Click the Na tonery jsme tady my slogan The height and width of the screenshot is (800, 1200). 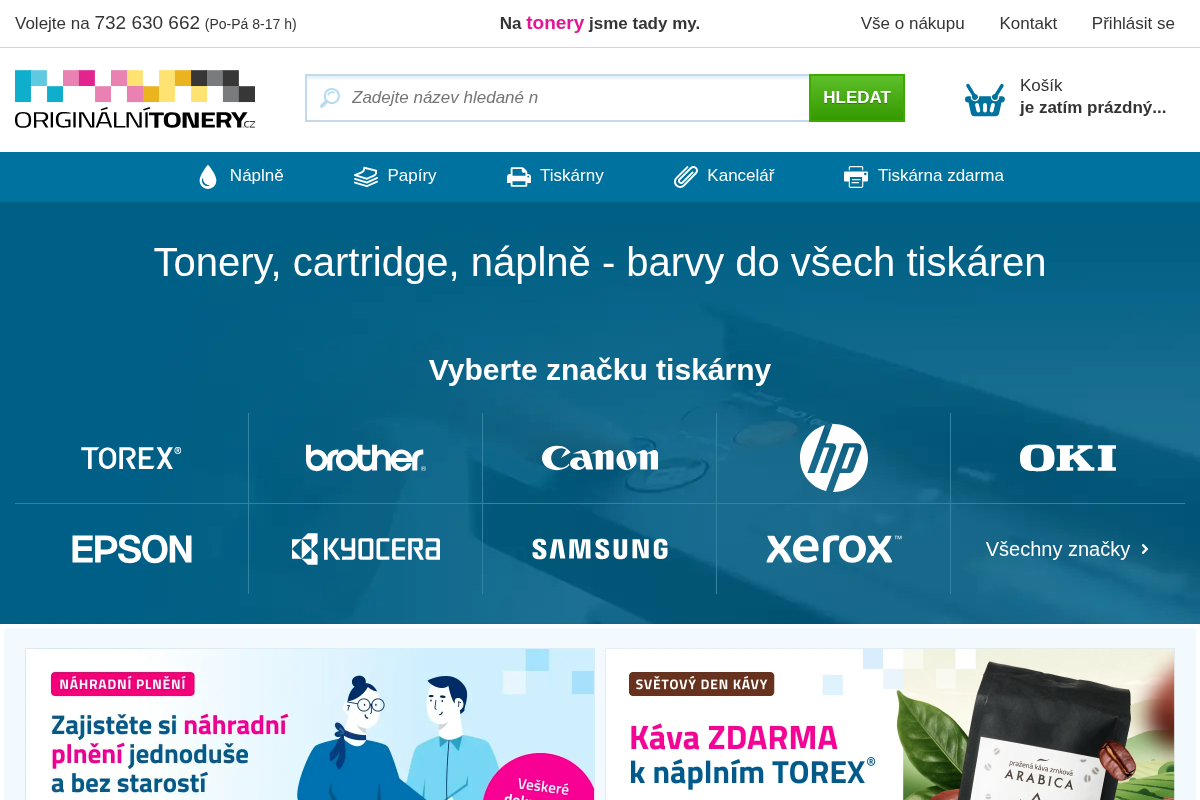tap(600, 23)
